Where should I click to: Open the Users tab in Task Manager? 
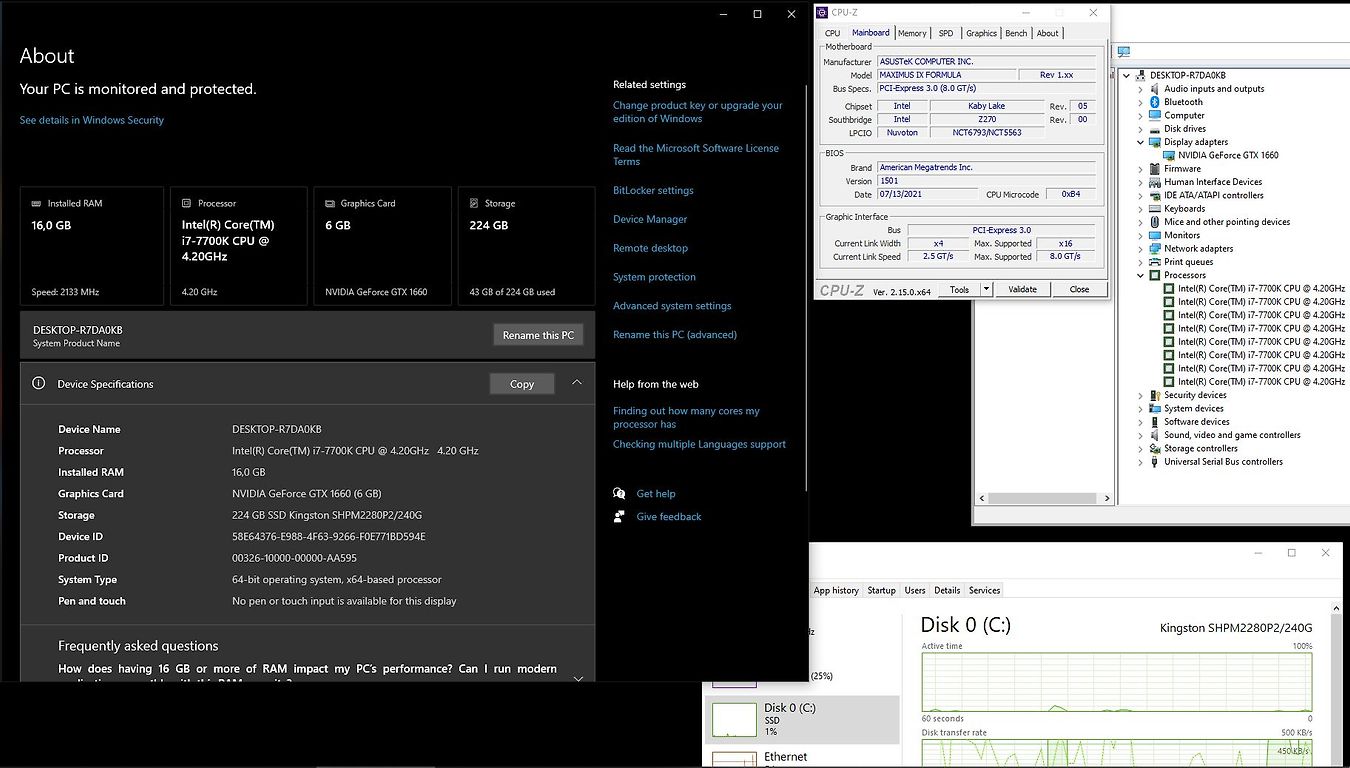click(915, 590)
